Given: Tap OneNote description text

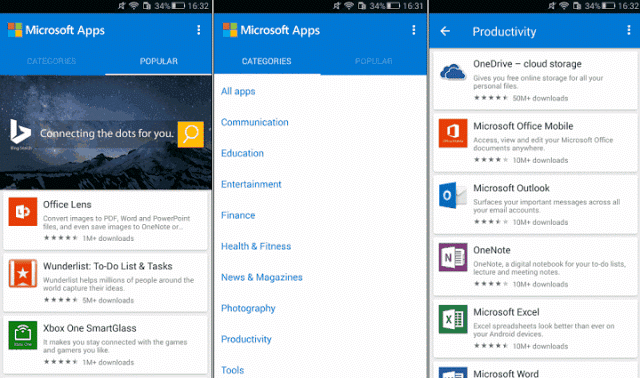Looking at the screenshot, I should (x=549, y=268).
